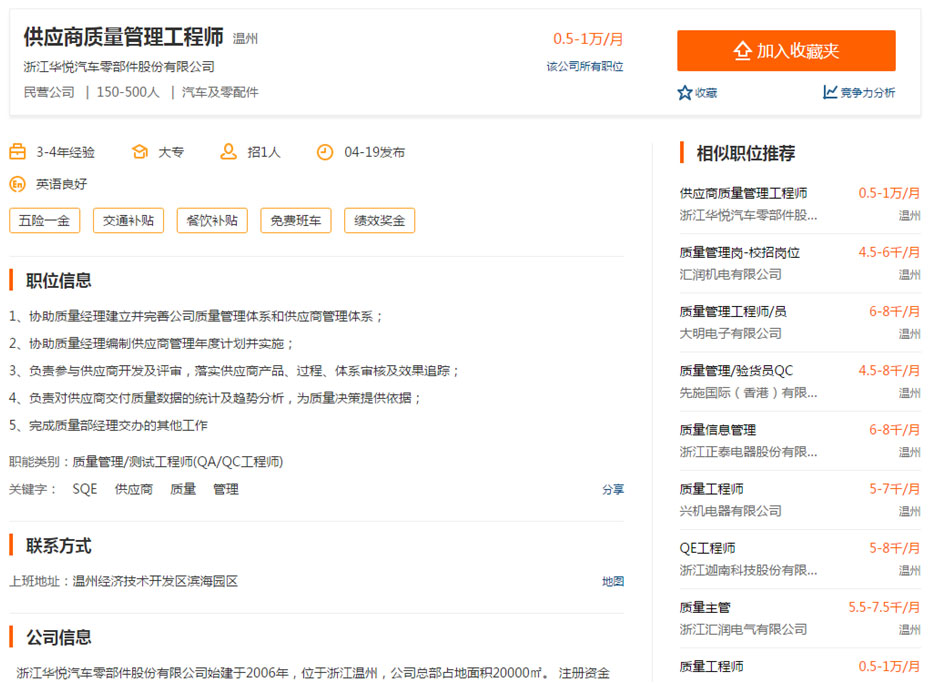936x684 pixels.
Task: Click the person icon beside 招1人
Action: pyautogui.click(x=228, y=152)
